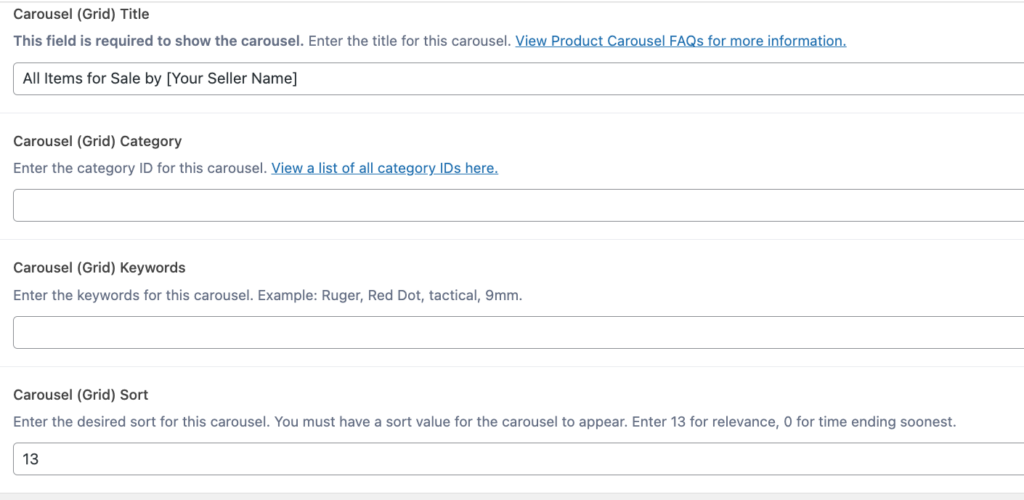Screen dimensions: 1024x500
Task: Click the Carousel (Grid) Title input field
Action: click(x=519, y=79)
